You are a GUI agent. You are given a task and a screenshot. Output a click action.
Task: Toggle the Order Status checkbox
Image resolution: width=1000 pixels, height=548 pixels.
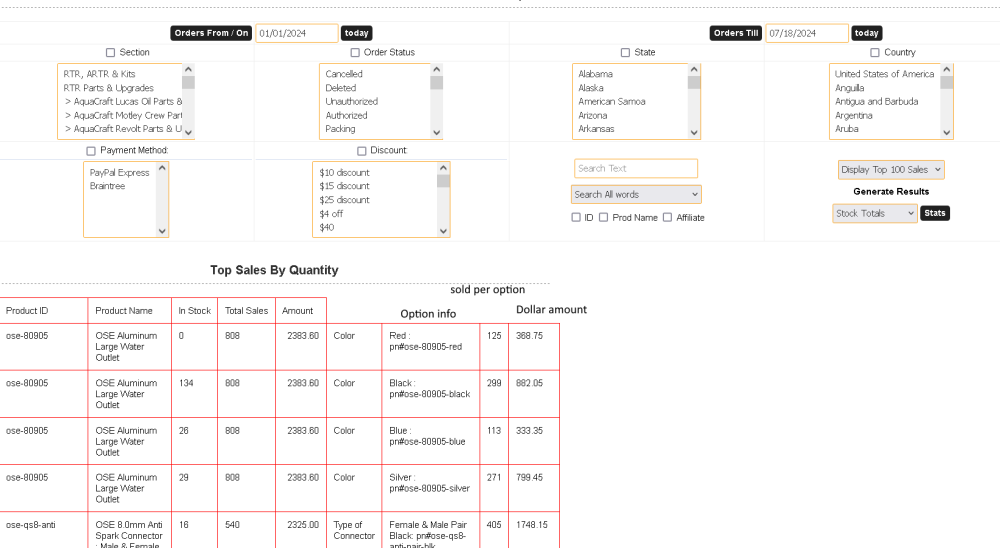355,53
